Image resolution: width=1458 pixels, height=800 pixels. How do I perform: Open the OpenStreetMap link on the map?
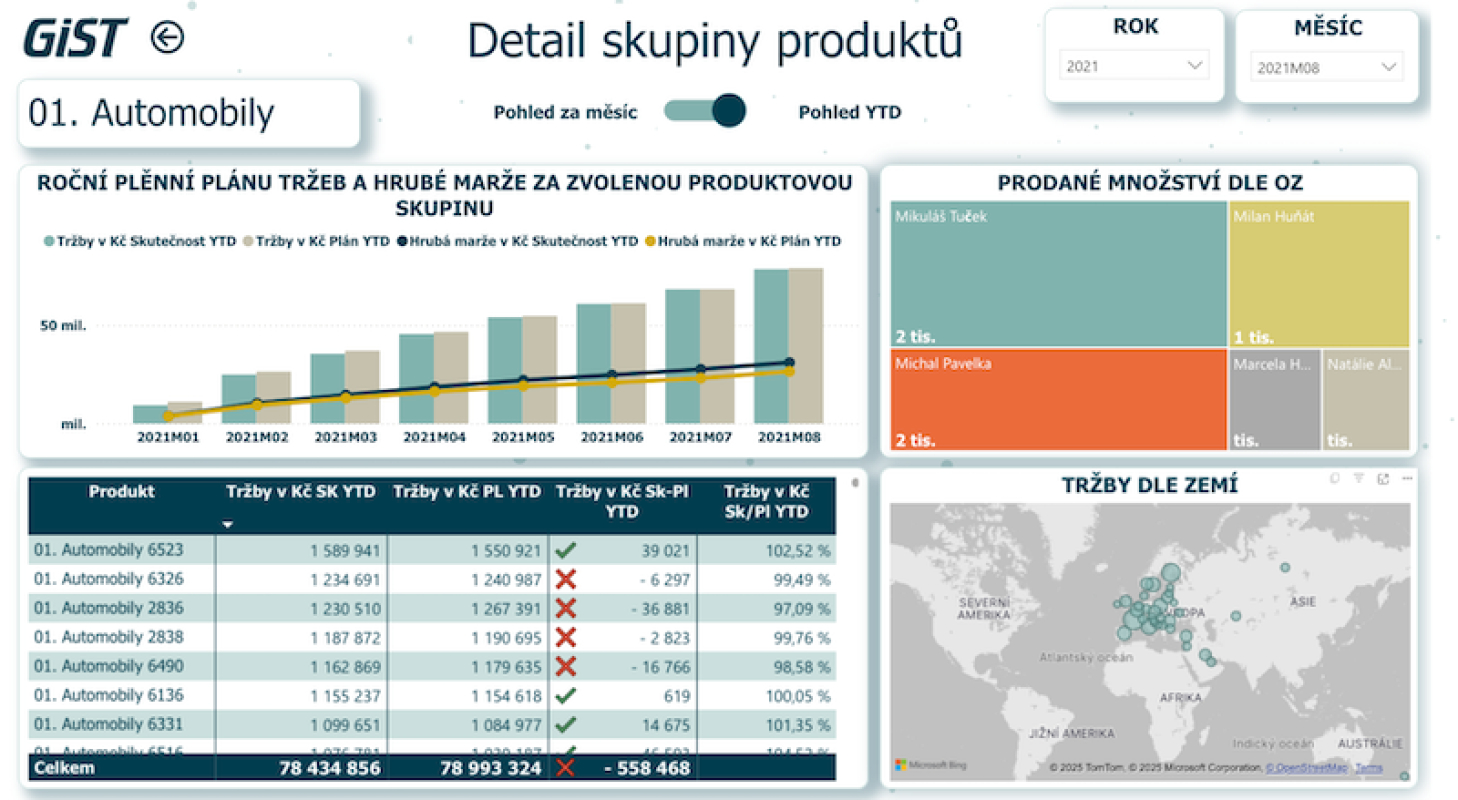(1306, 767)
